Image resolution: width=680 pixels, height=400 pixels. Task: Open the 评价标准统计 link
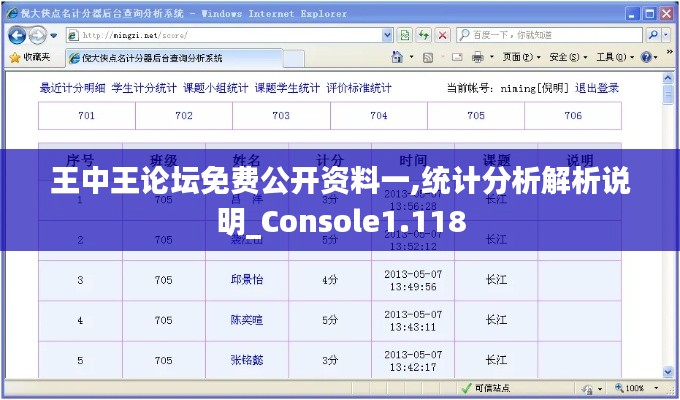(359, 88)
